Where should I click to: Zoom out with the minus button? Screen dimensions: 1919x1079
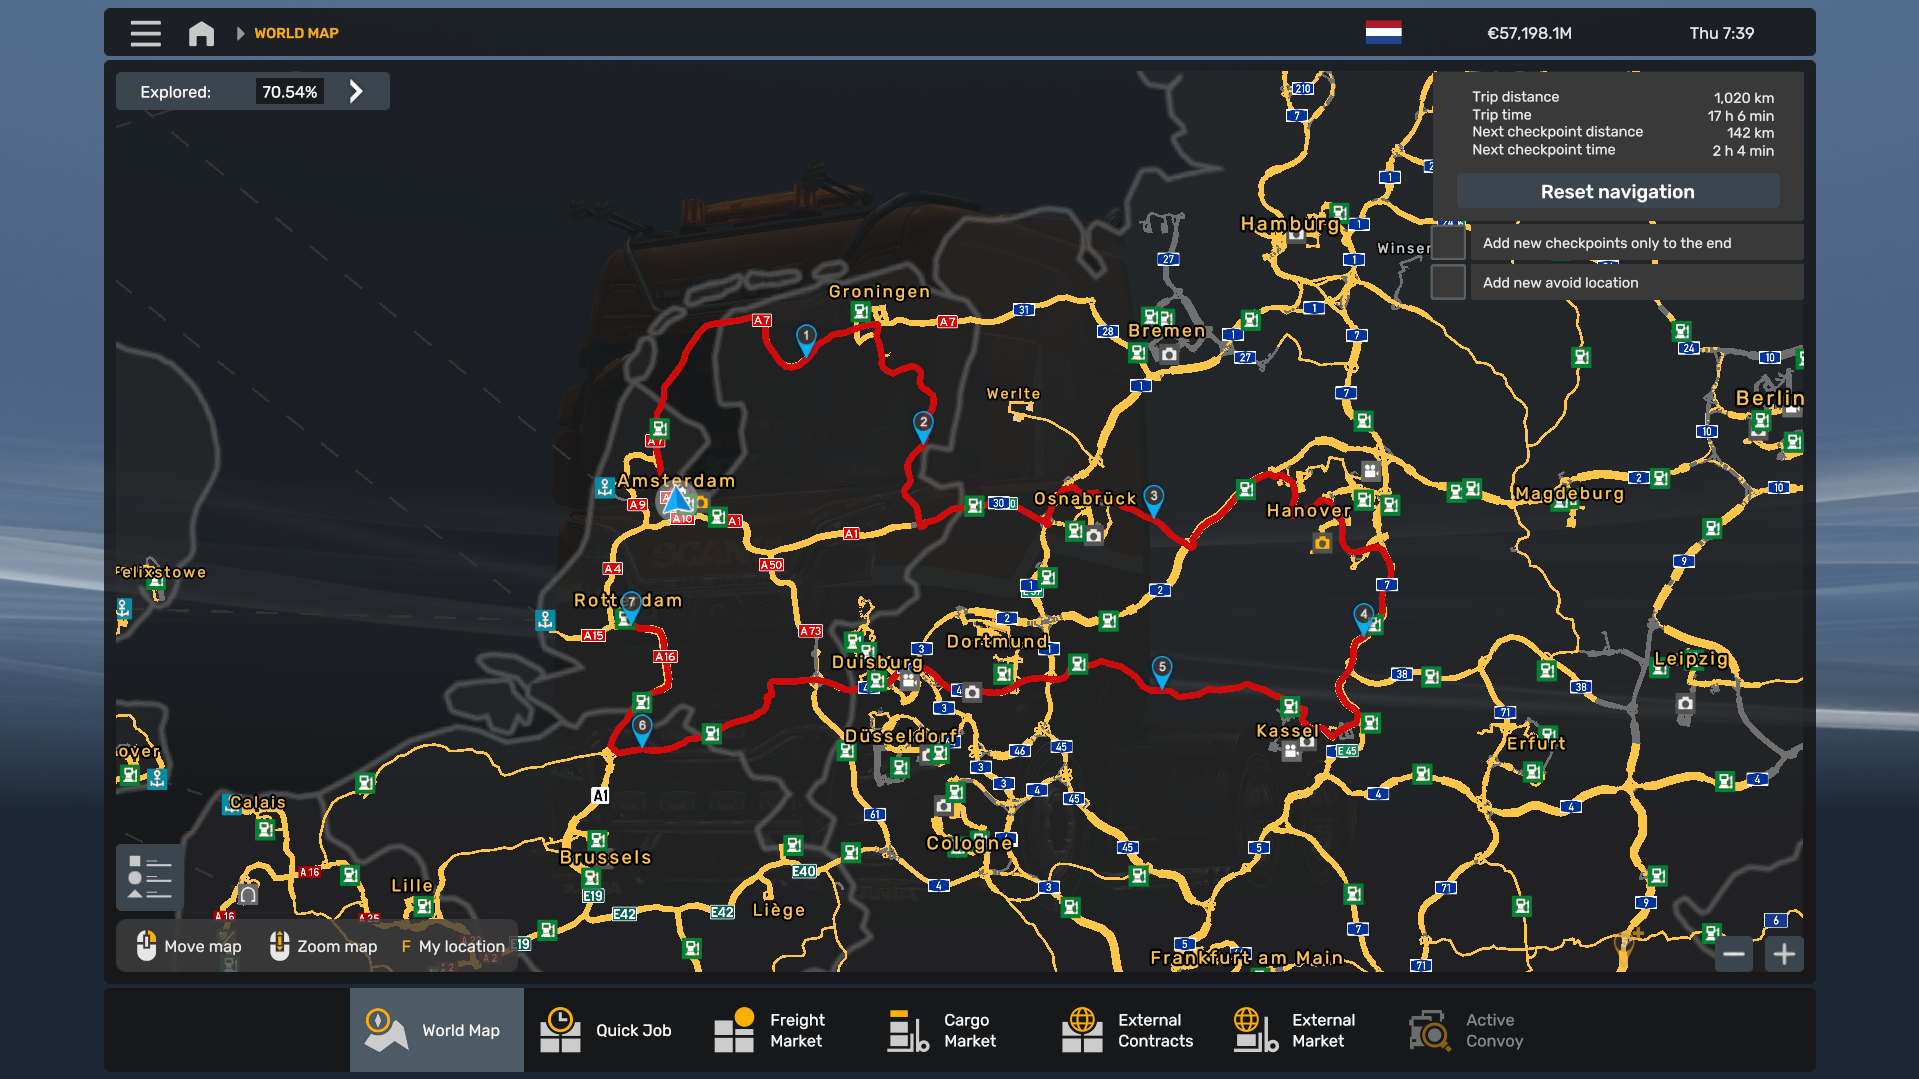(1734, 954)
